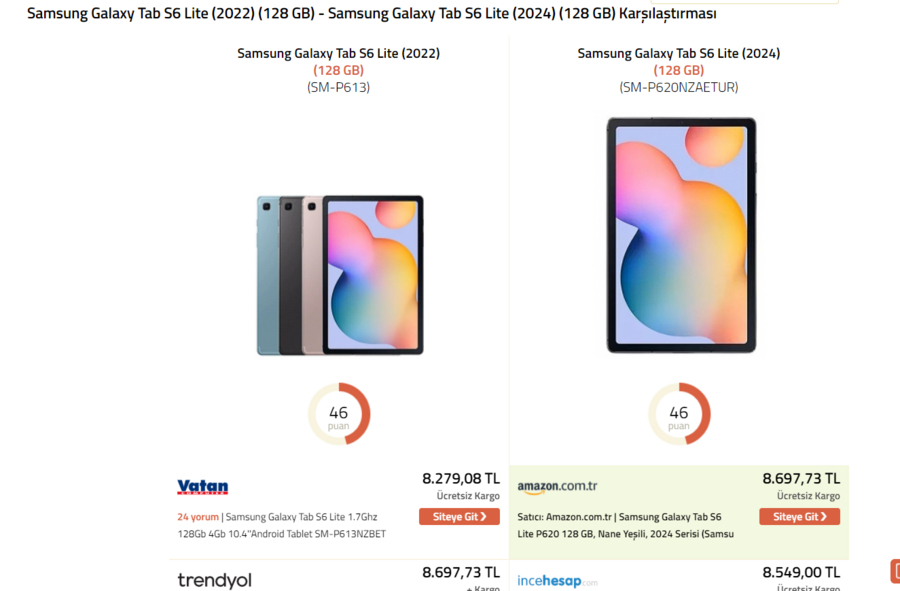The image size is (900, 591).
Task: Click the 2022 tablet's 46 puan score circle
Action: click(339, 414)
